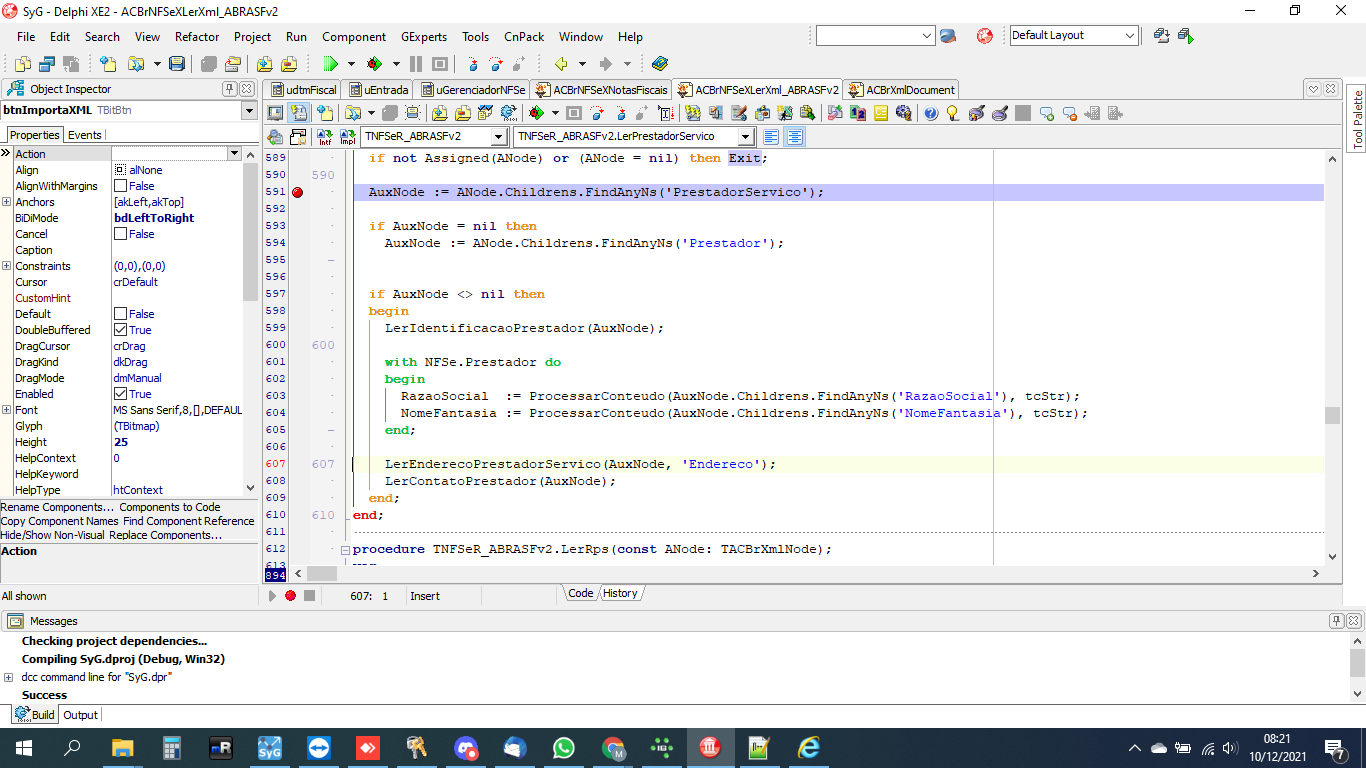Expand the Font property
Image resolution: width=1366 pixels, height=768 pixels.
click(x=6, y=410)
